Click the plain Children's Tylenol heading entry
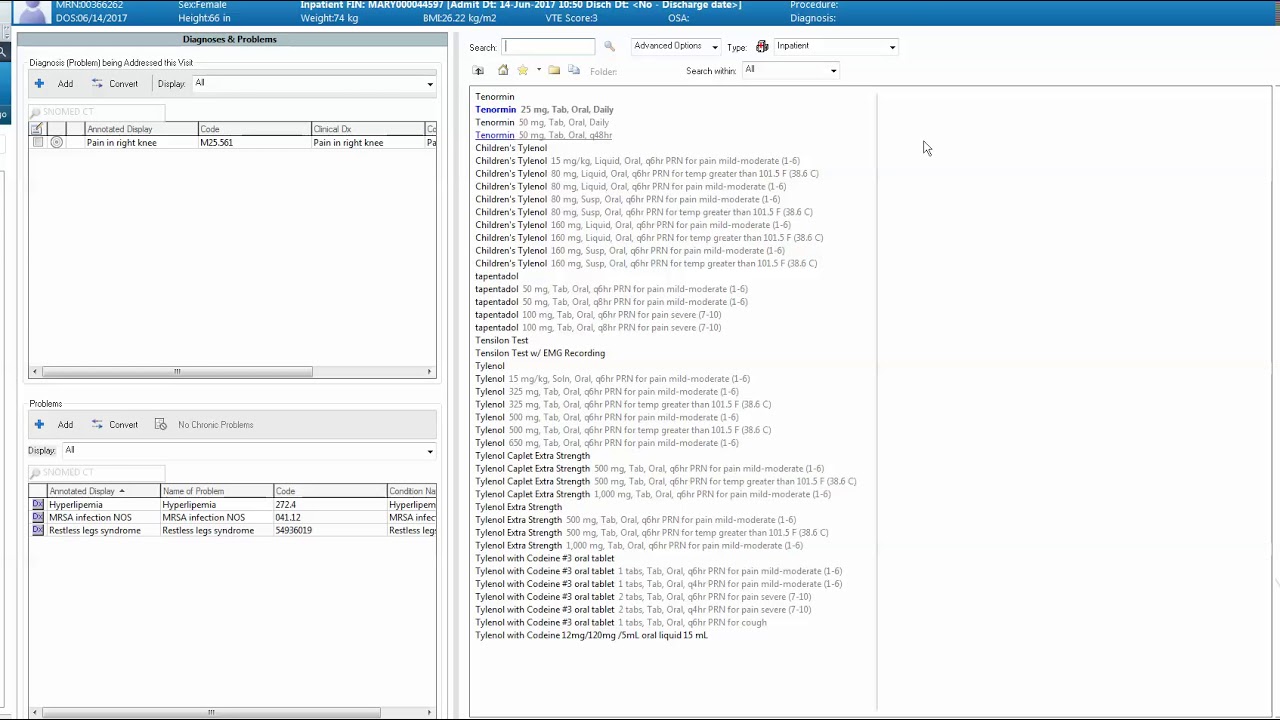The width and height of the screenshot is (1280, 720). coord(511,148)
